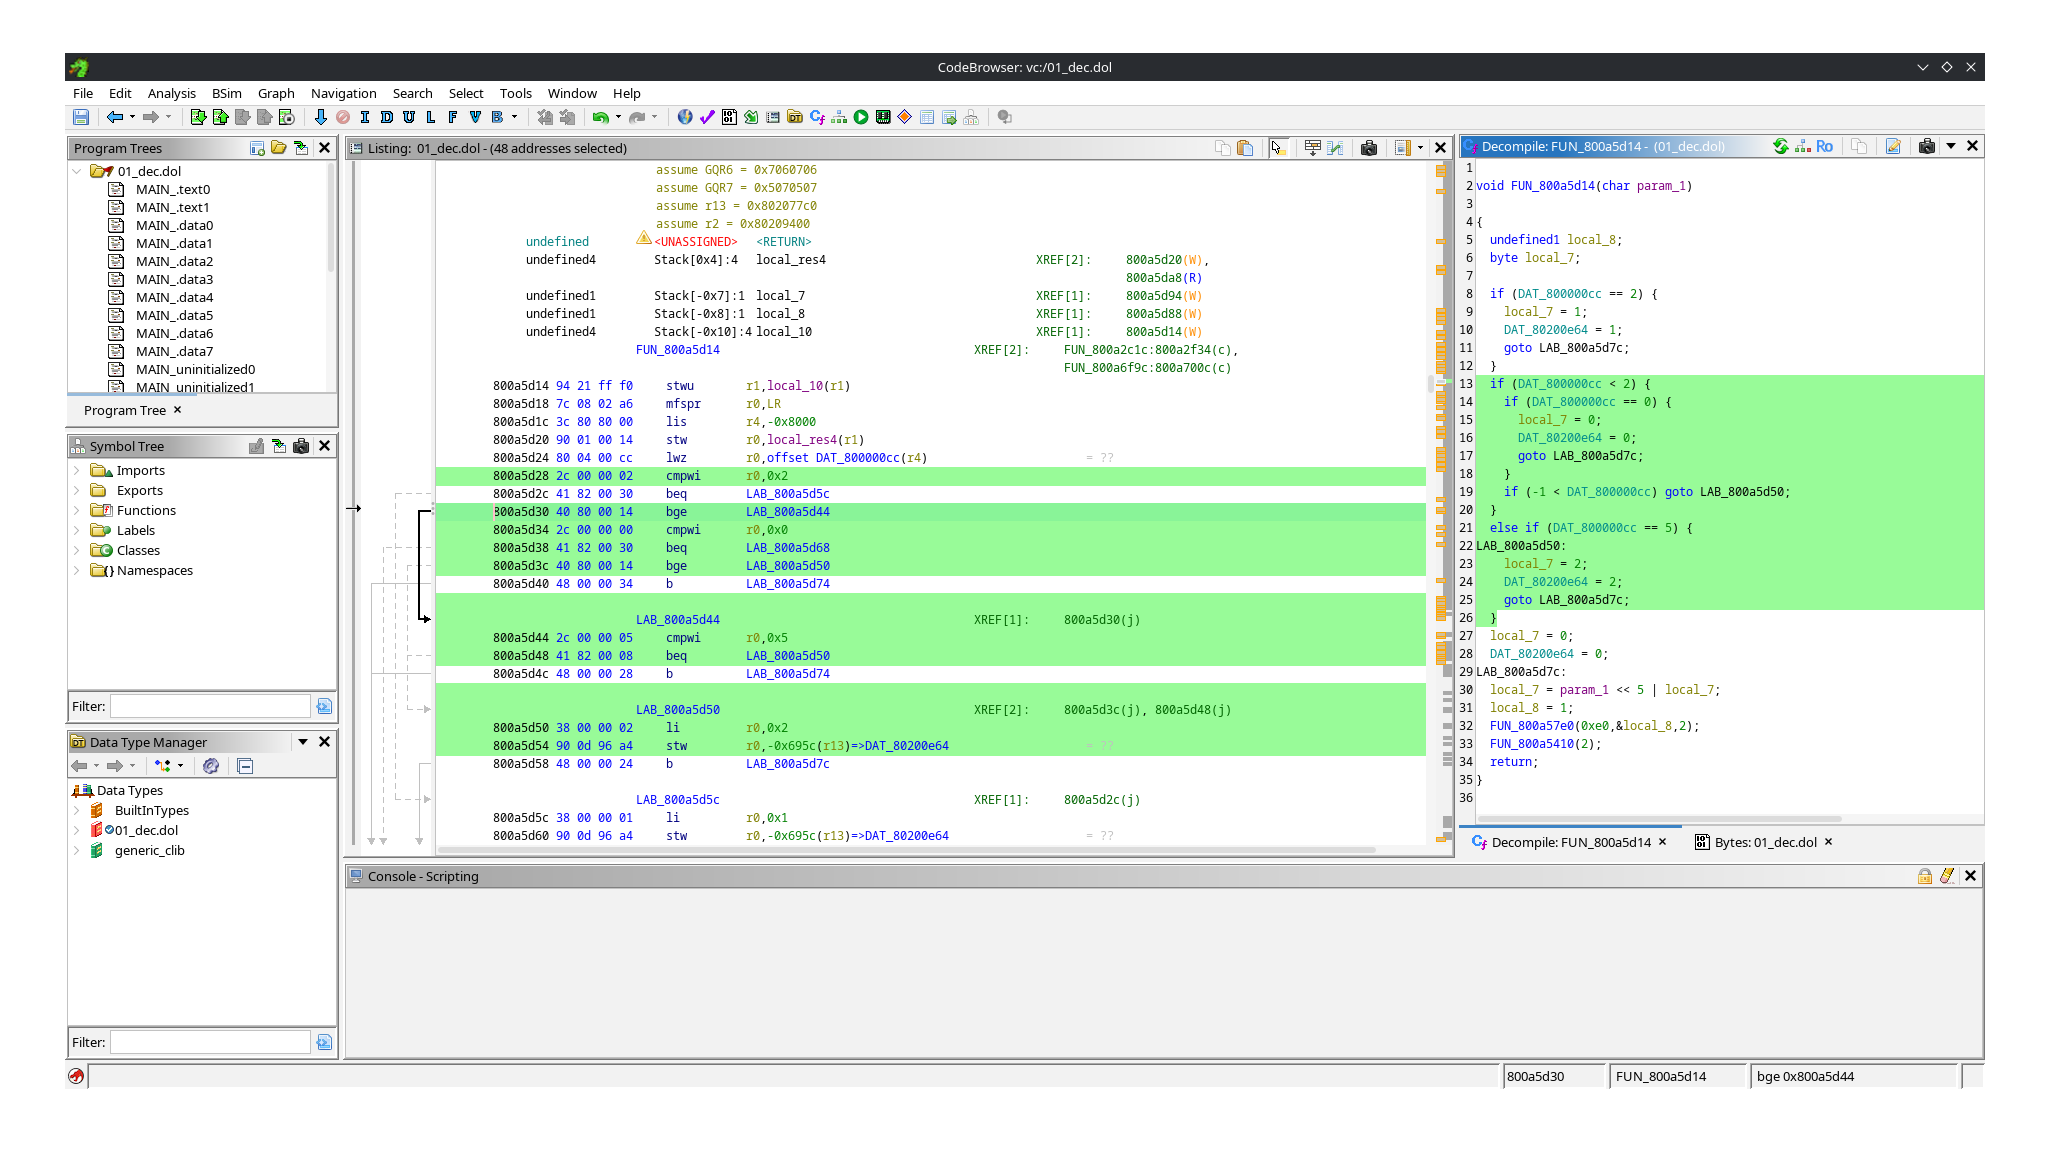Click the green Run script icon
This screenshot has height=1166, width=2050.
point(860,117)
